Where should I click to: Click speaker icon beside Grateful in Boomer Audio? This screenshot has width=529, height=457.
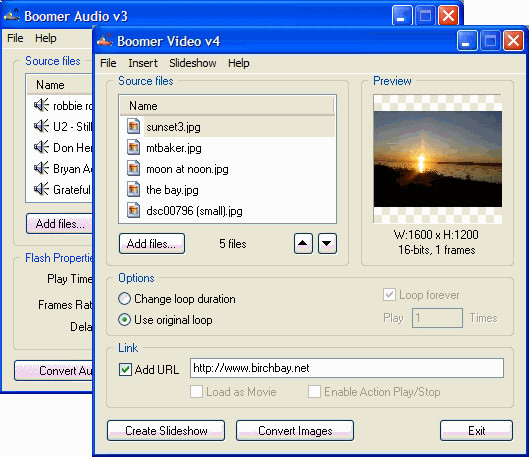pos(41,189)
